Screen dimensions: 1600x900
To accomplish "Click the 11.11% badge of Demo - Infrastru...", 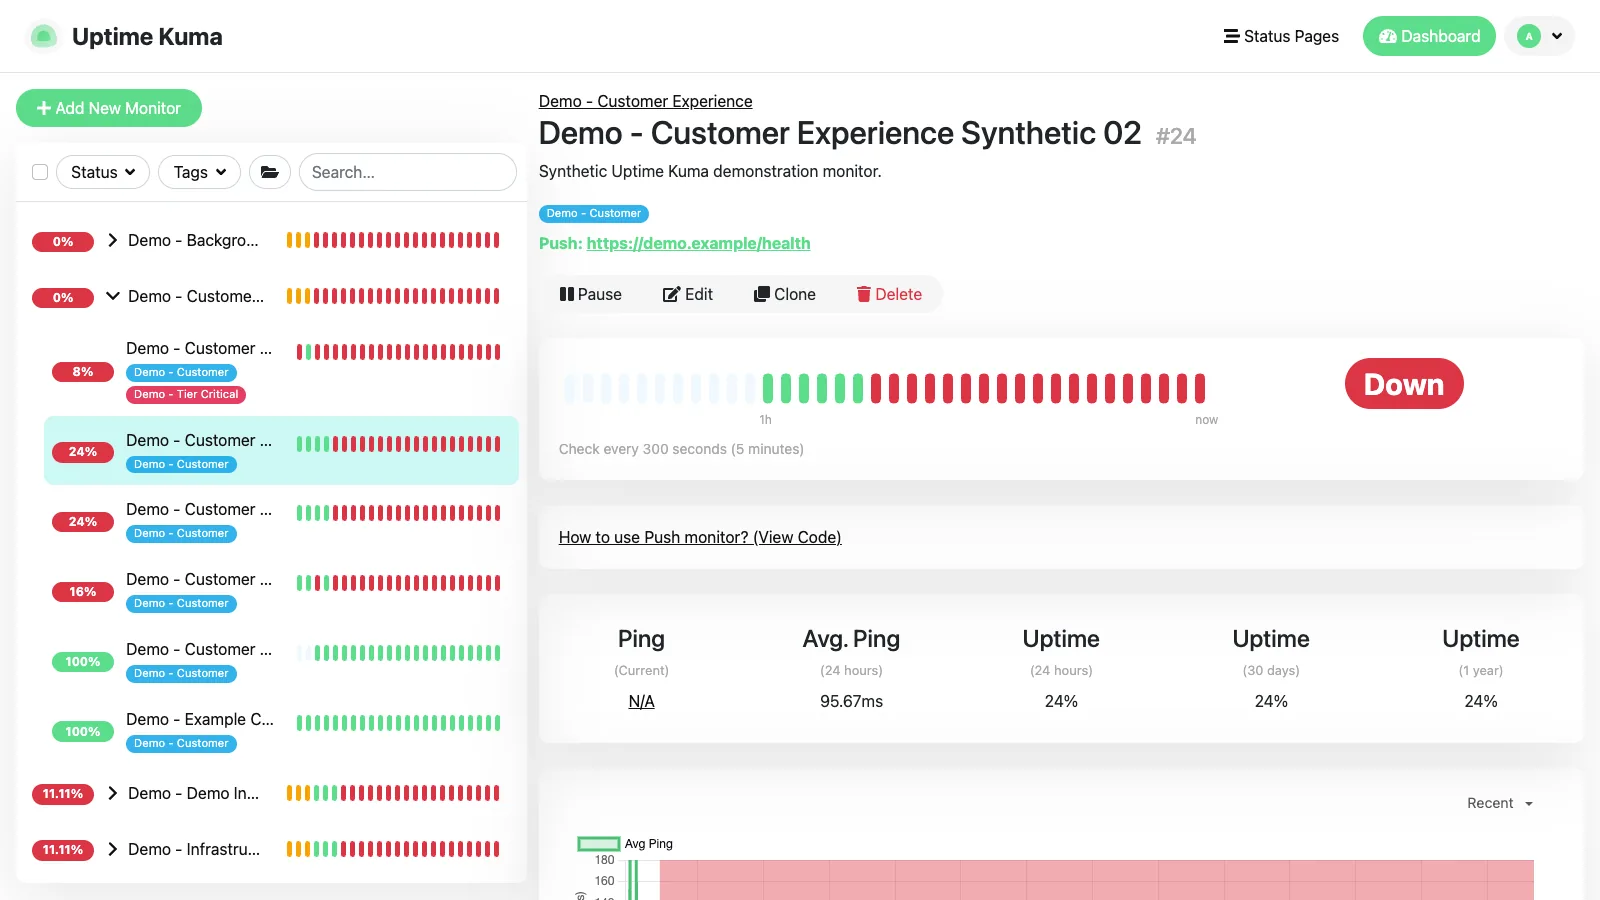I will [x=63, y=849].
